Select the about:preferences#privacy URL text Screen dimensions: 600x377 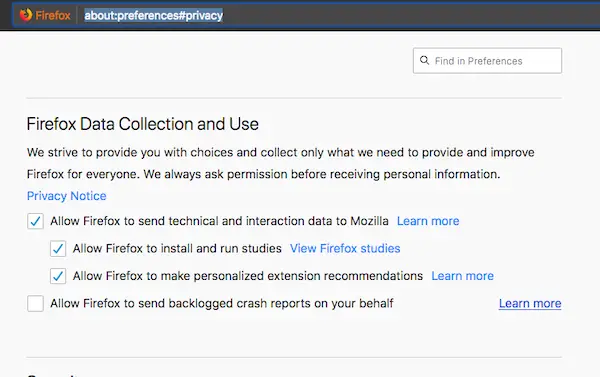153,15
